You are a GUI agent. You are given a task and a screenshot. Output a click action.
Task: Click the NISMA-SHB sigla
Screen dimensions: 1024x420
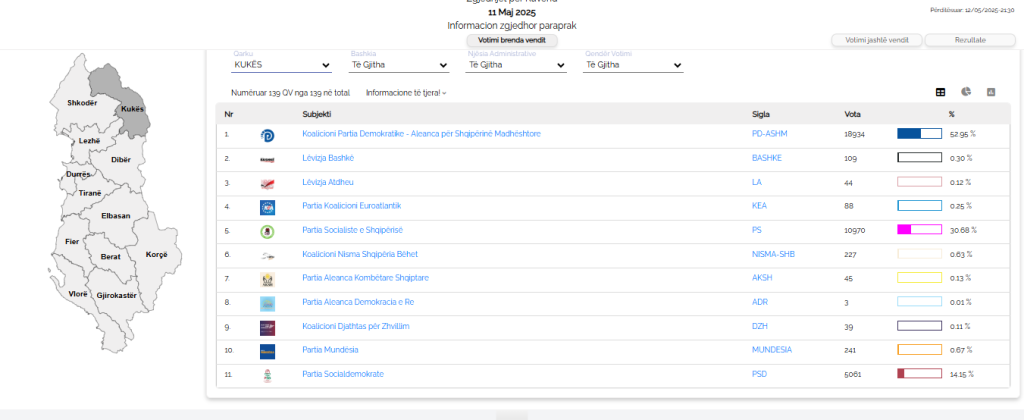tap(773, 254)
